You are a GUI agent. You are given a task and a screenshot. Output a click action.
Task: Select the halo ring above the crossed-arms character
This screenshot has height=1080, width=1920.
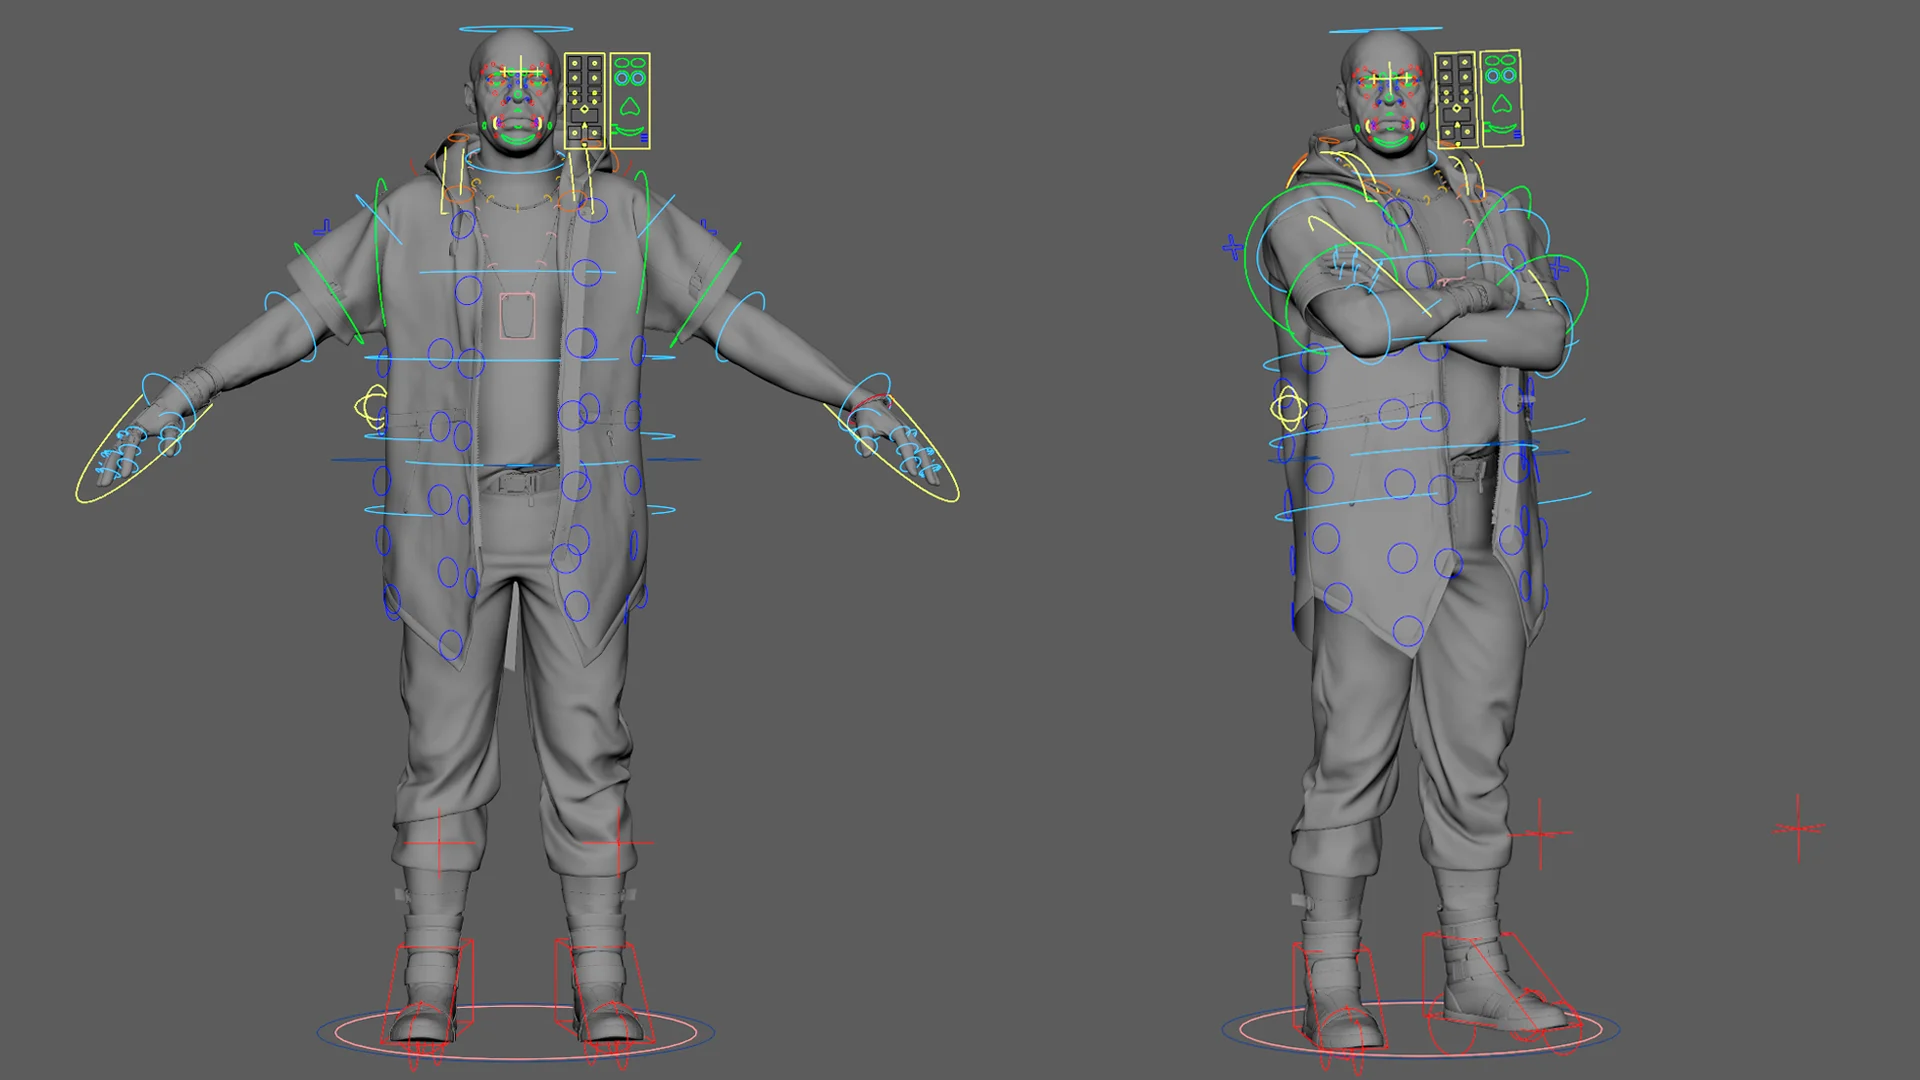coord(1385,30)
